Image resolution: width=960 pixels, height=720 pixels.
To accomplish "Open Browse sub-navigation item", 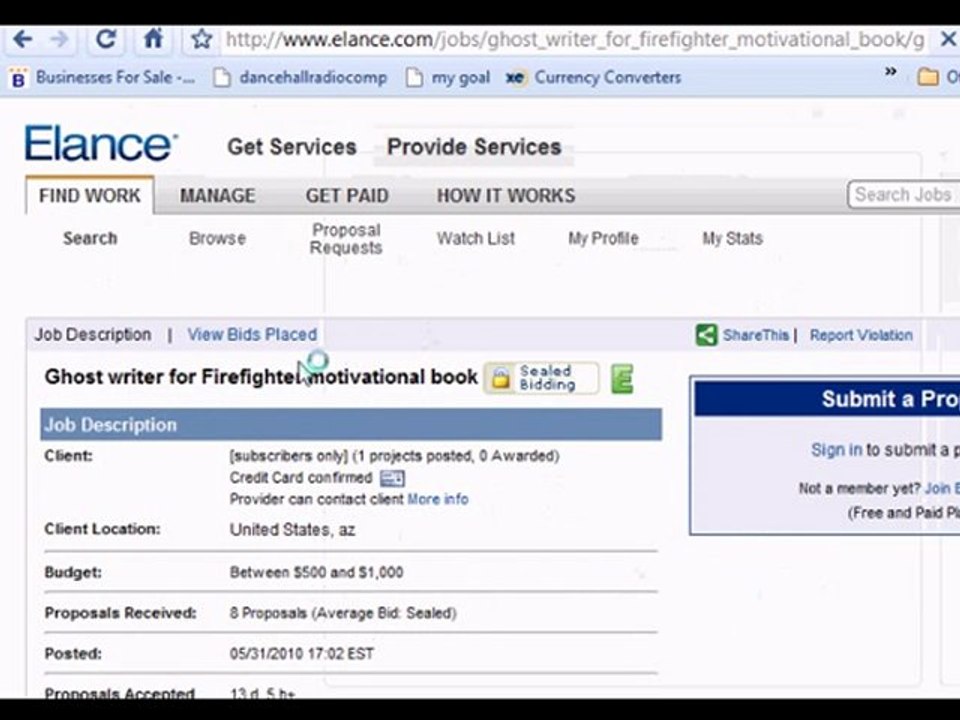I will [217, 238].
